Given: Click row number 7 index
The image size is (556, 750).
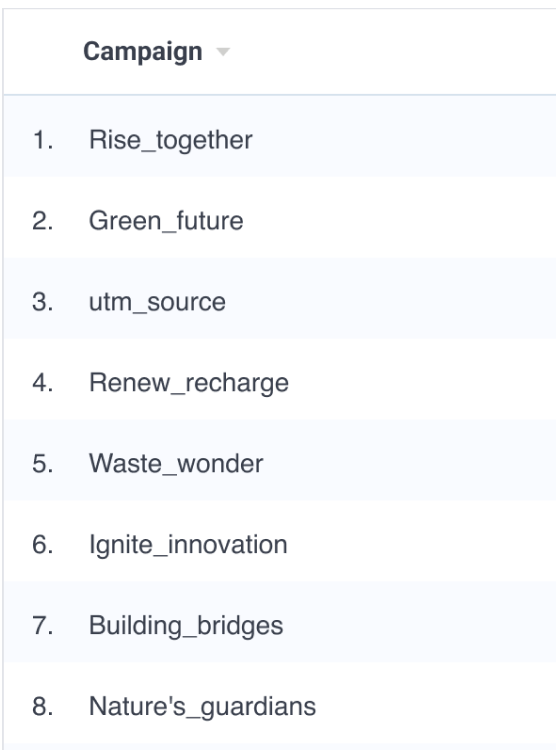Looking at the screenshot, I should (43, 625).
